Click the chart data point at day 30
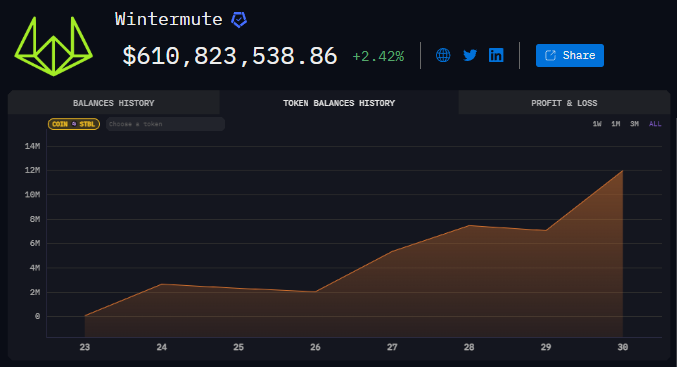Viewport: 677px width, 367px height. (x=623, y=171)
